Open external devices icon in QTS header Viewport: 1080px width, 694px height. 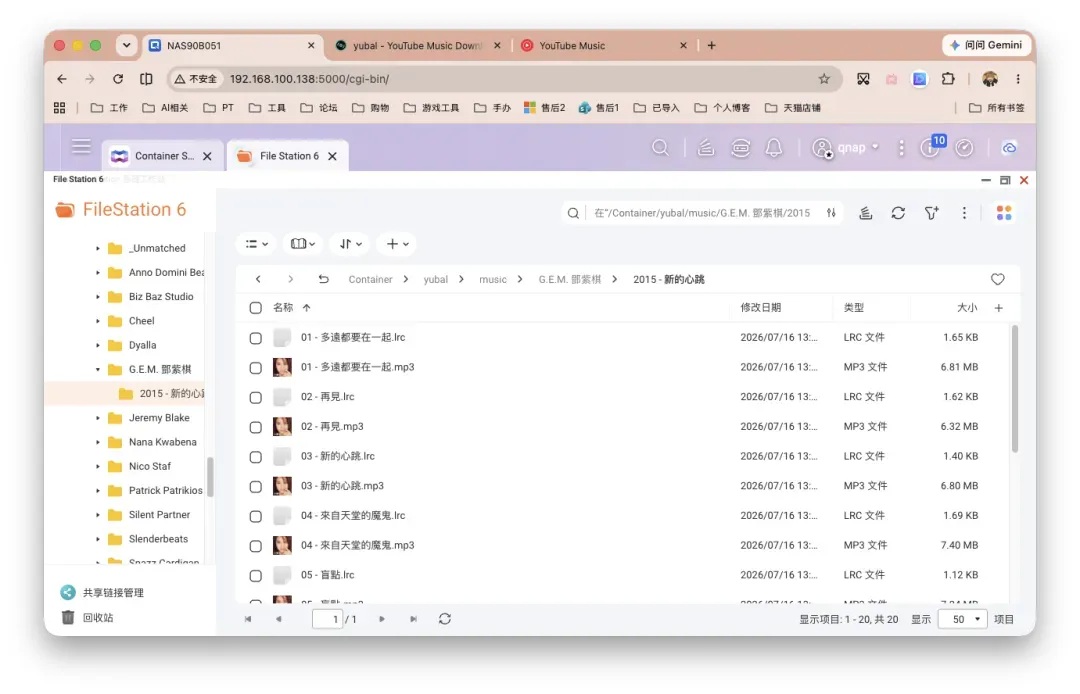[740, 147]
